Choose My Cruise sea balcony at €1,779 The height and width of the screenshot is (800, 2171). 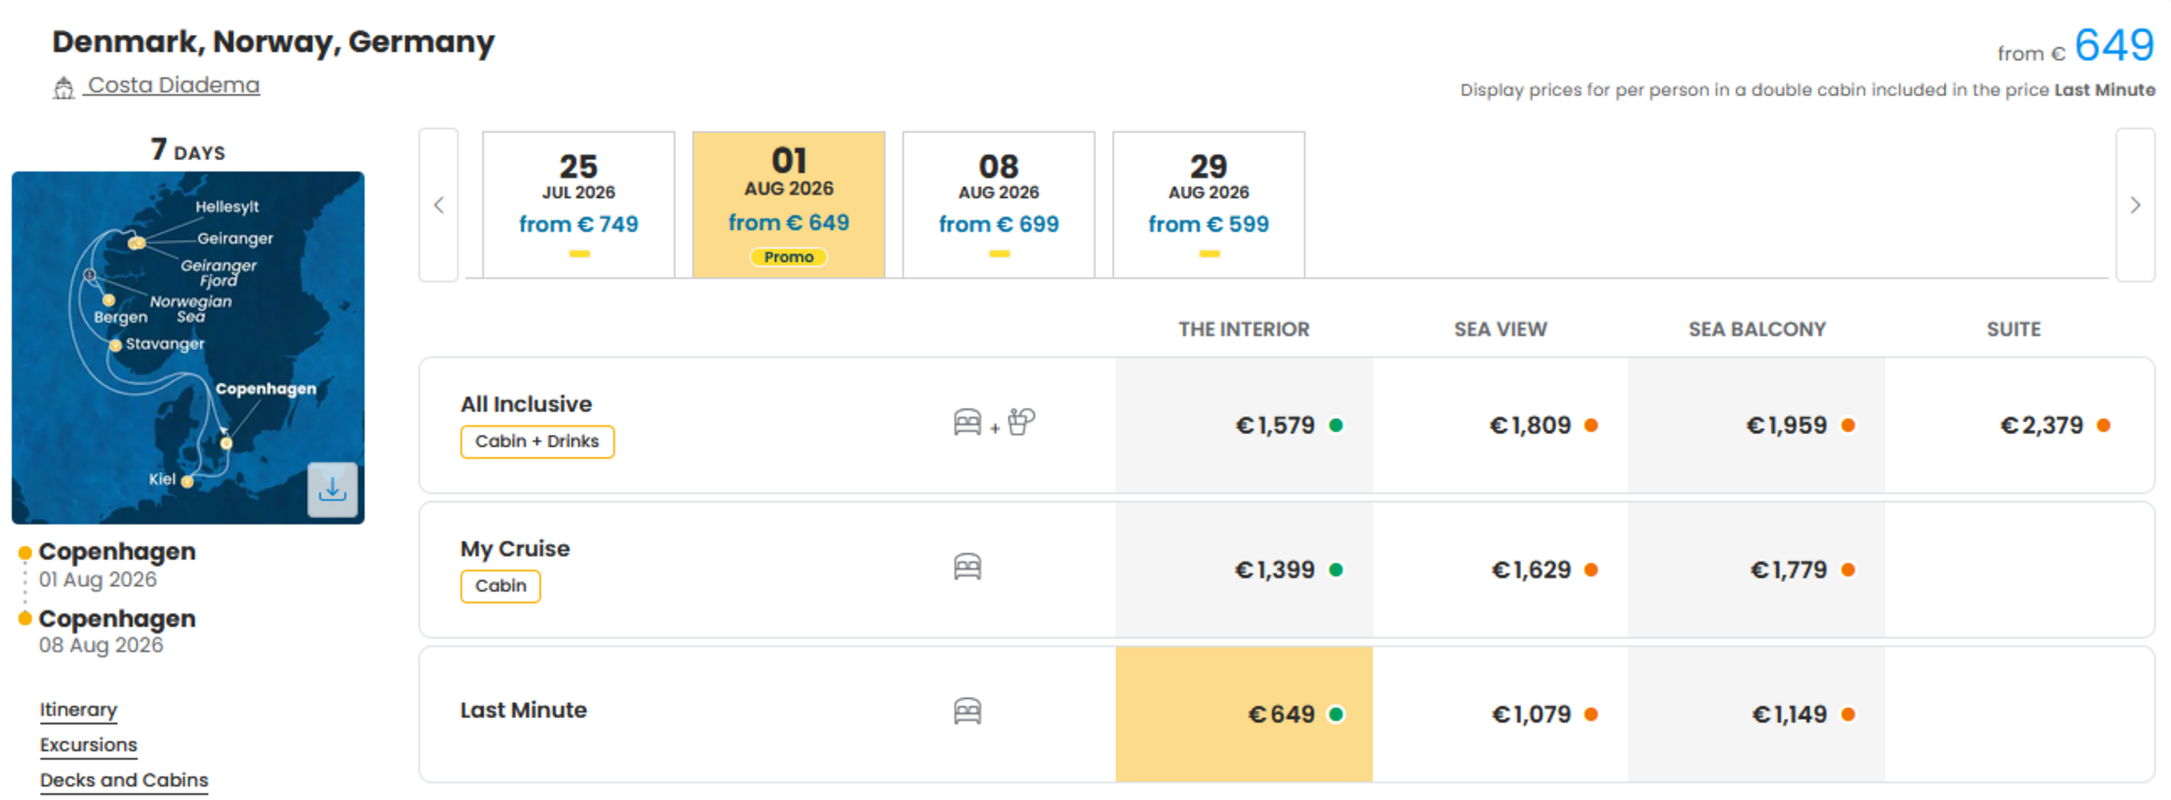tap(1757, 570)
